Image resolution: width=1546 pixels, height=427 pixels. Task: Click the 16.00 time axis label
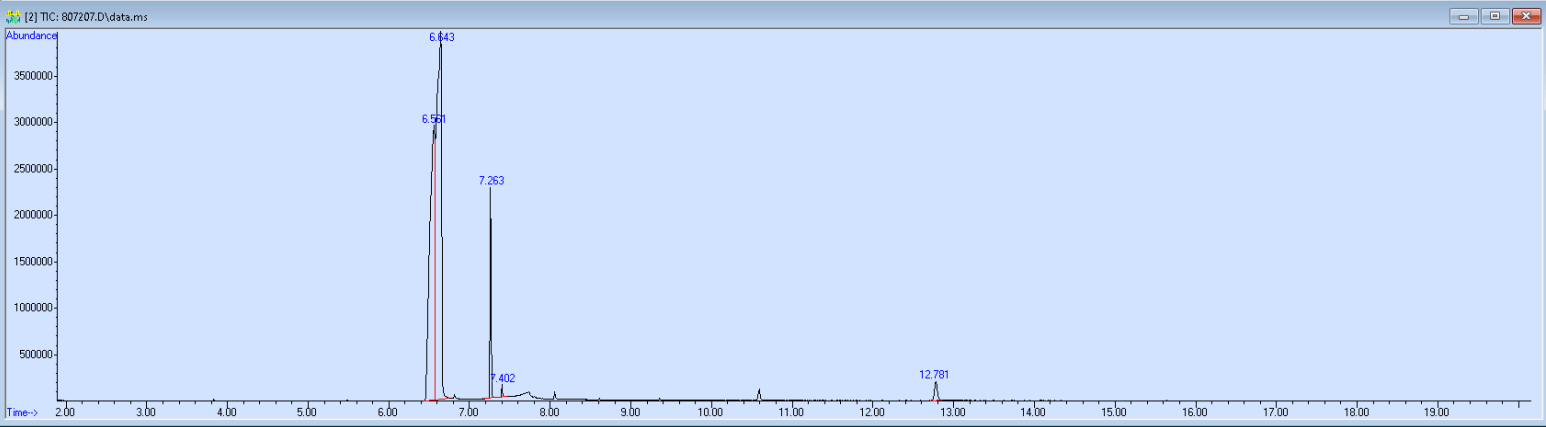pyautogui.click(x=1195, y=412)
